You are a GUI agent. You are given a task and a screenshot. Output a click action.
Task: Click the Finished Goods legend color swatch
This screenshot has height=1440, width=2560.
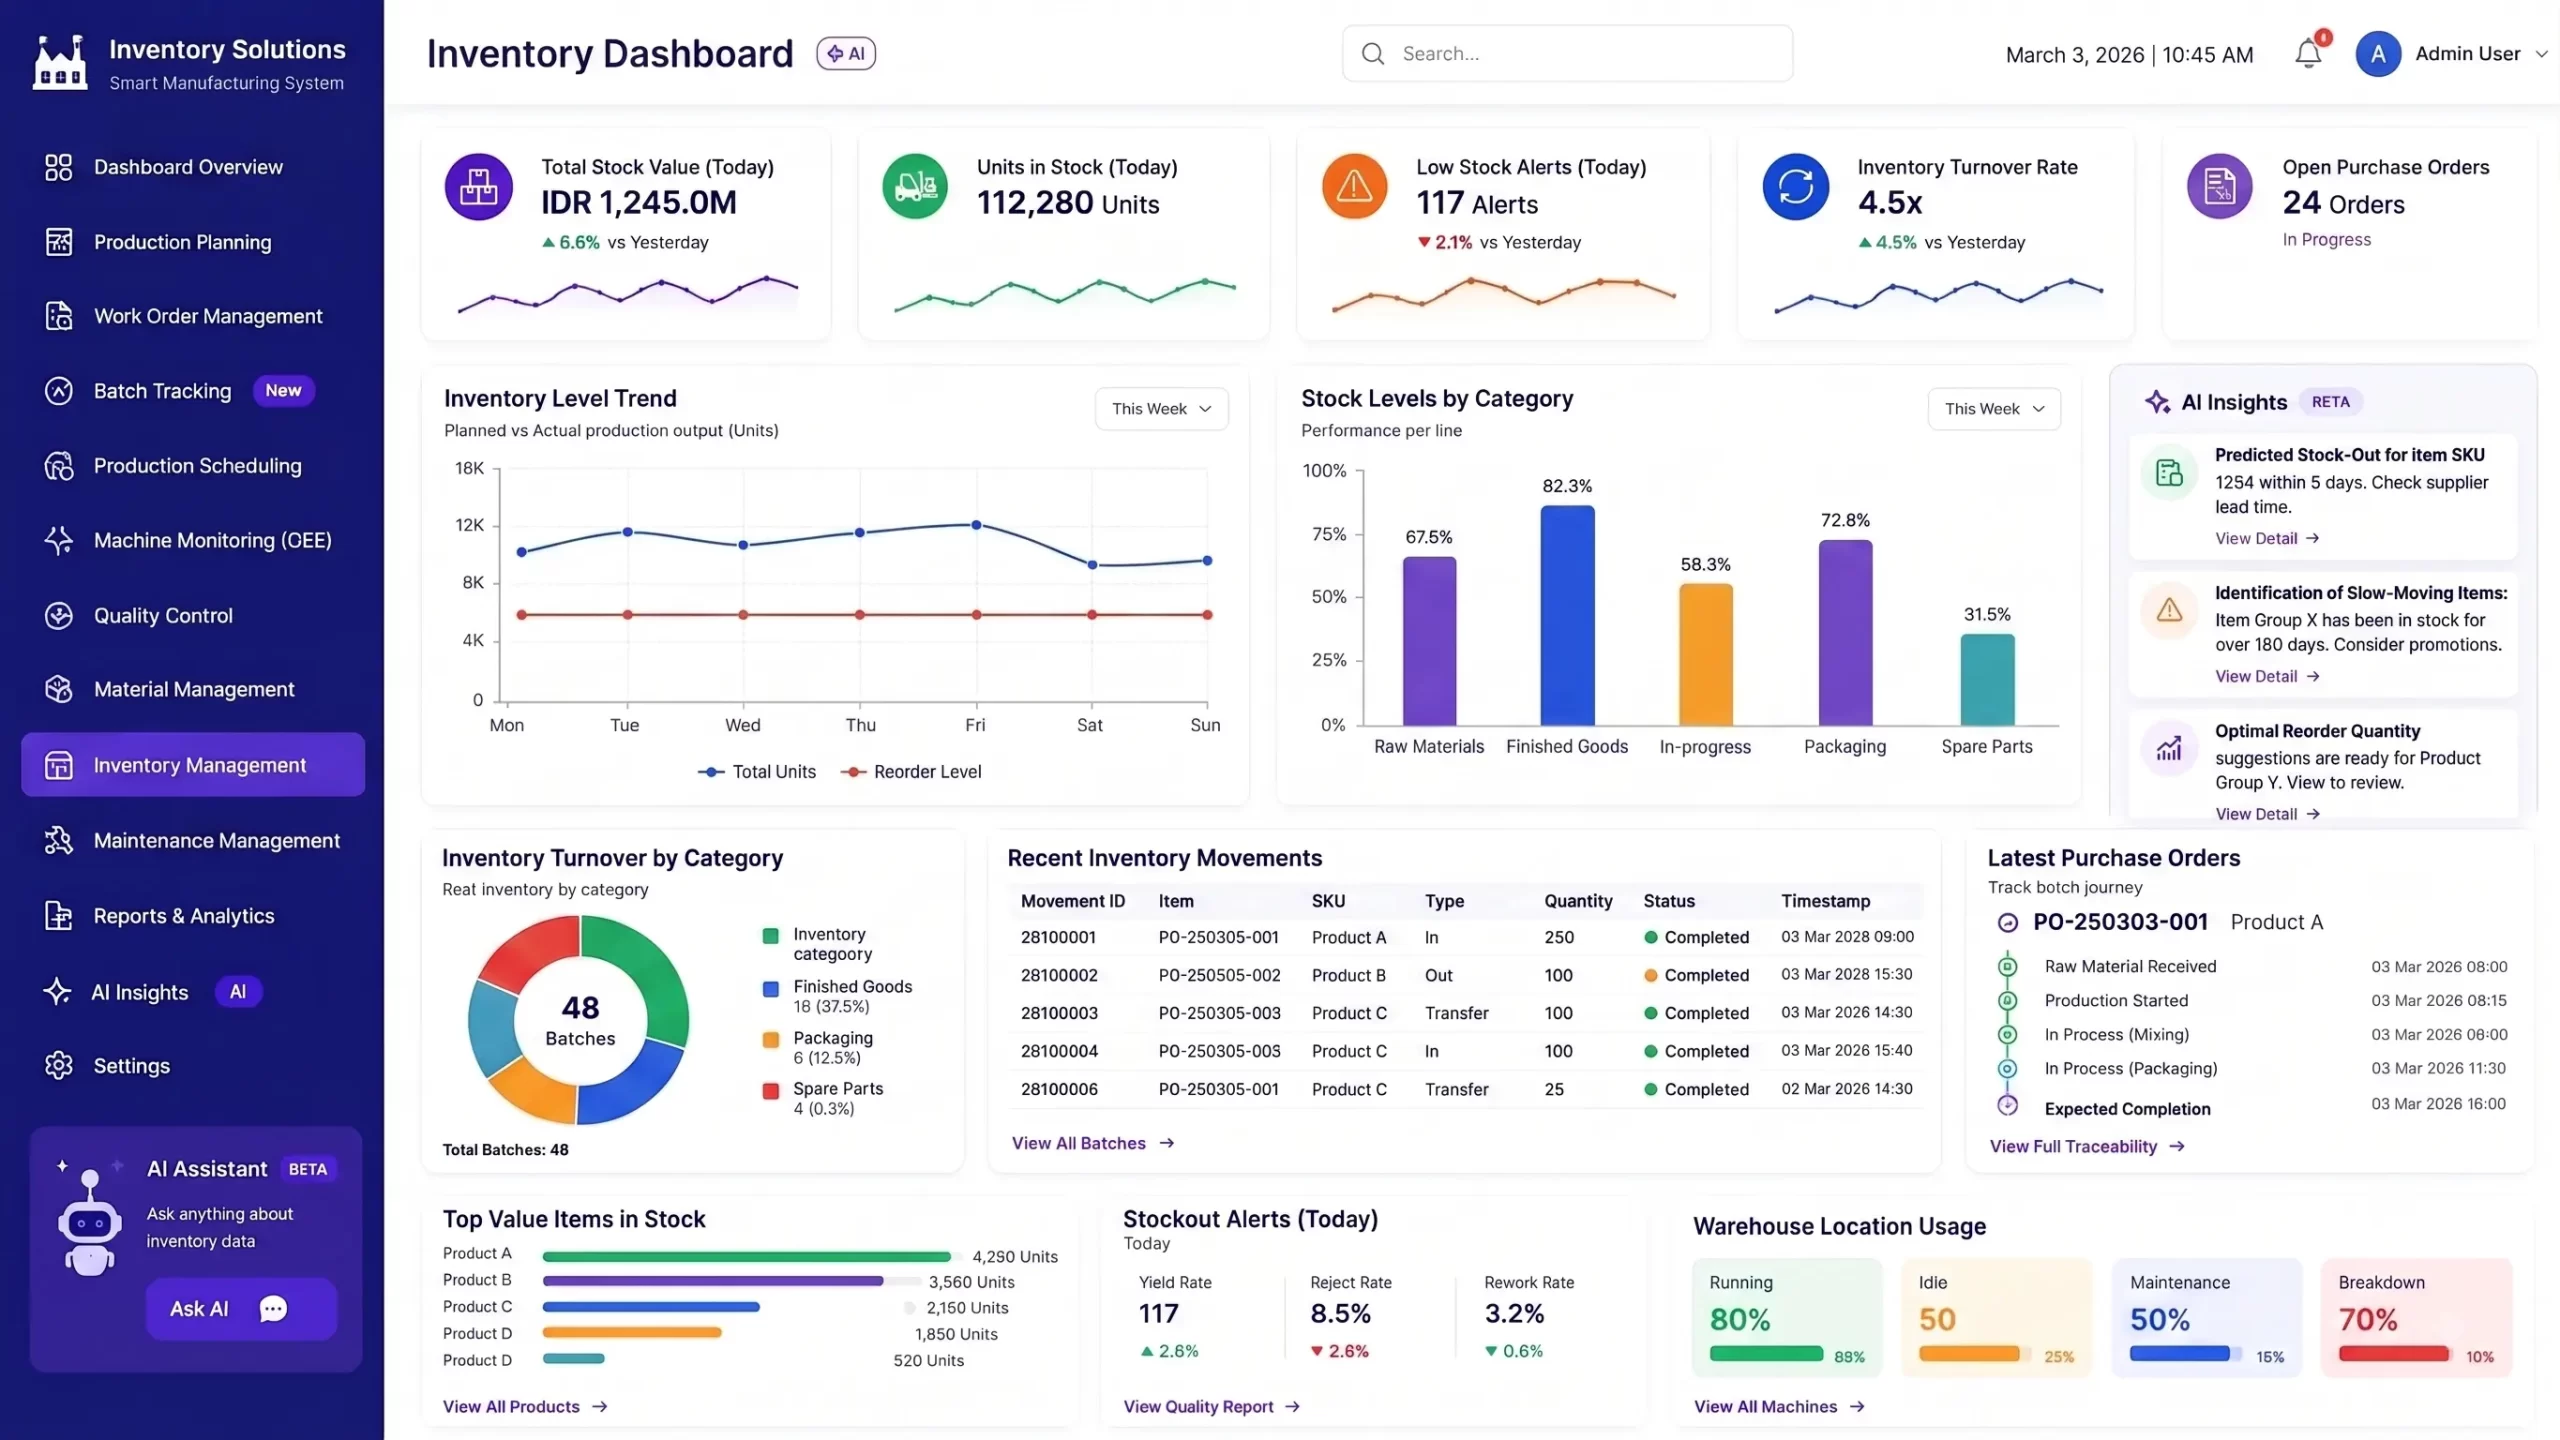771,989
